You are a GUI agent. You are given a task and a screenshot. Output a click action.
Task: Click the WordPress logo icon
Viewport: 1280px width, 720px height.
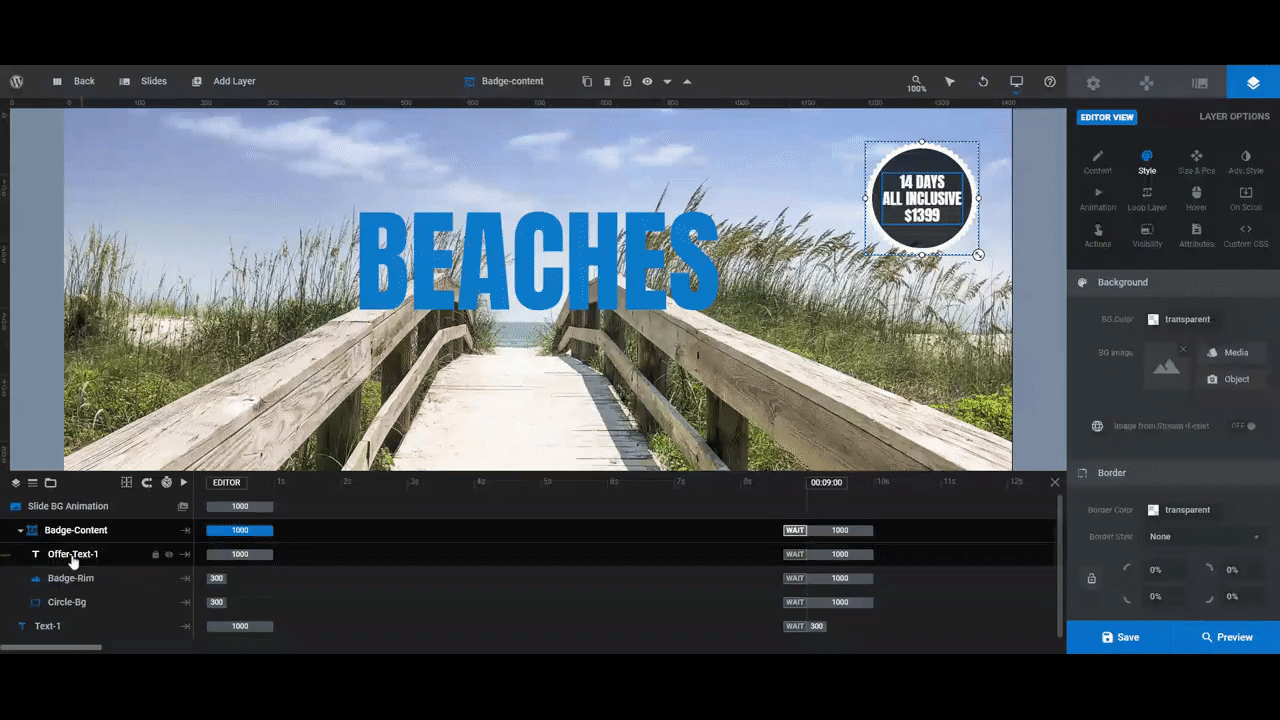(17, 81)
